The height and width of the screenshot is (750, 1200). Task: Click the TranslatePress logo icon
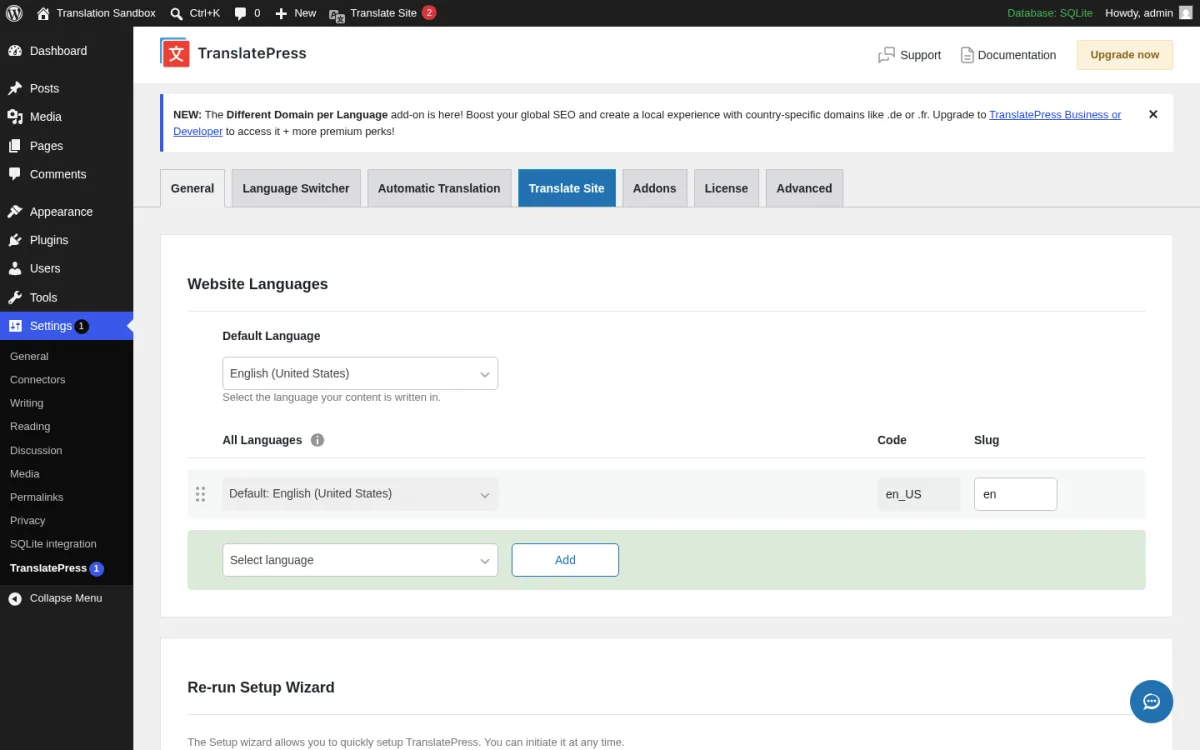click(x=175, y=53)
